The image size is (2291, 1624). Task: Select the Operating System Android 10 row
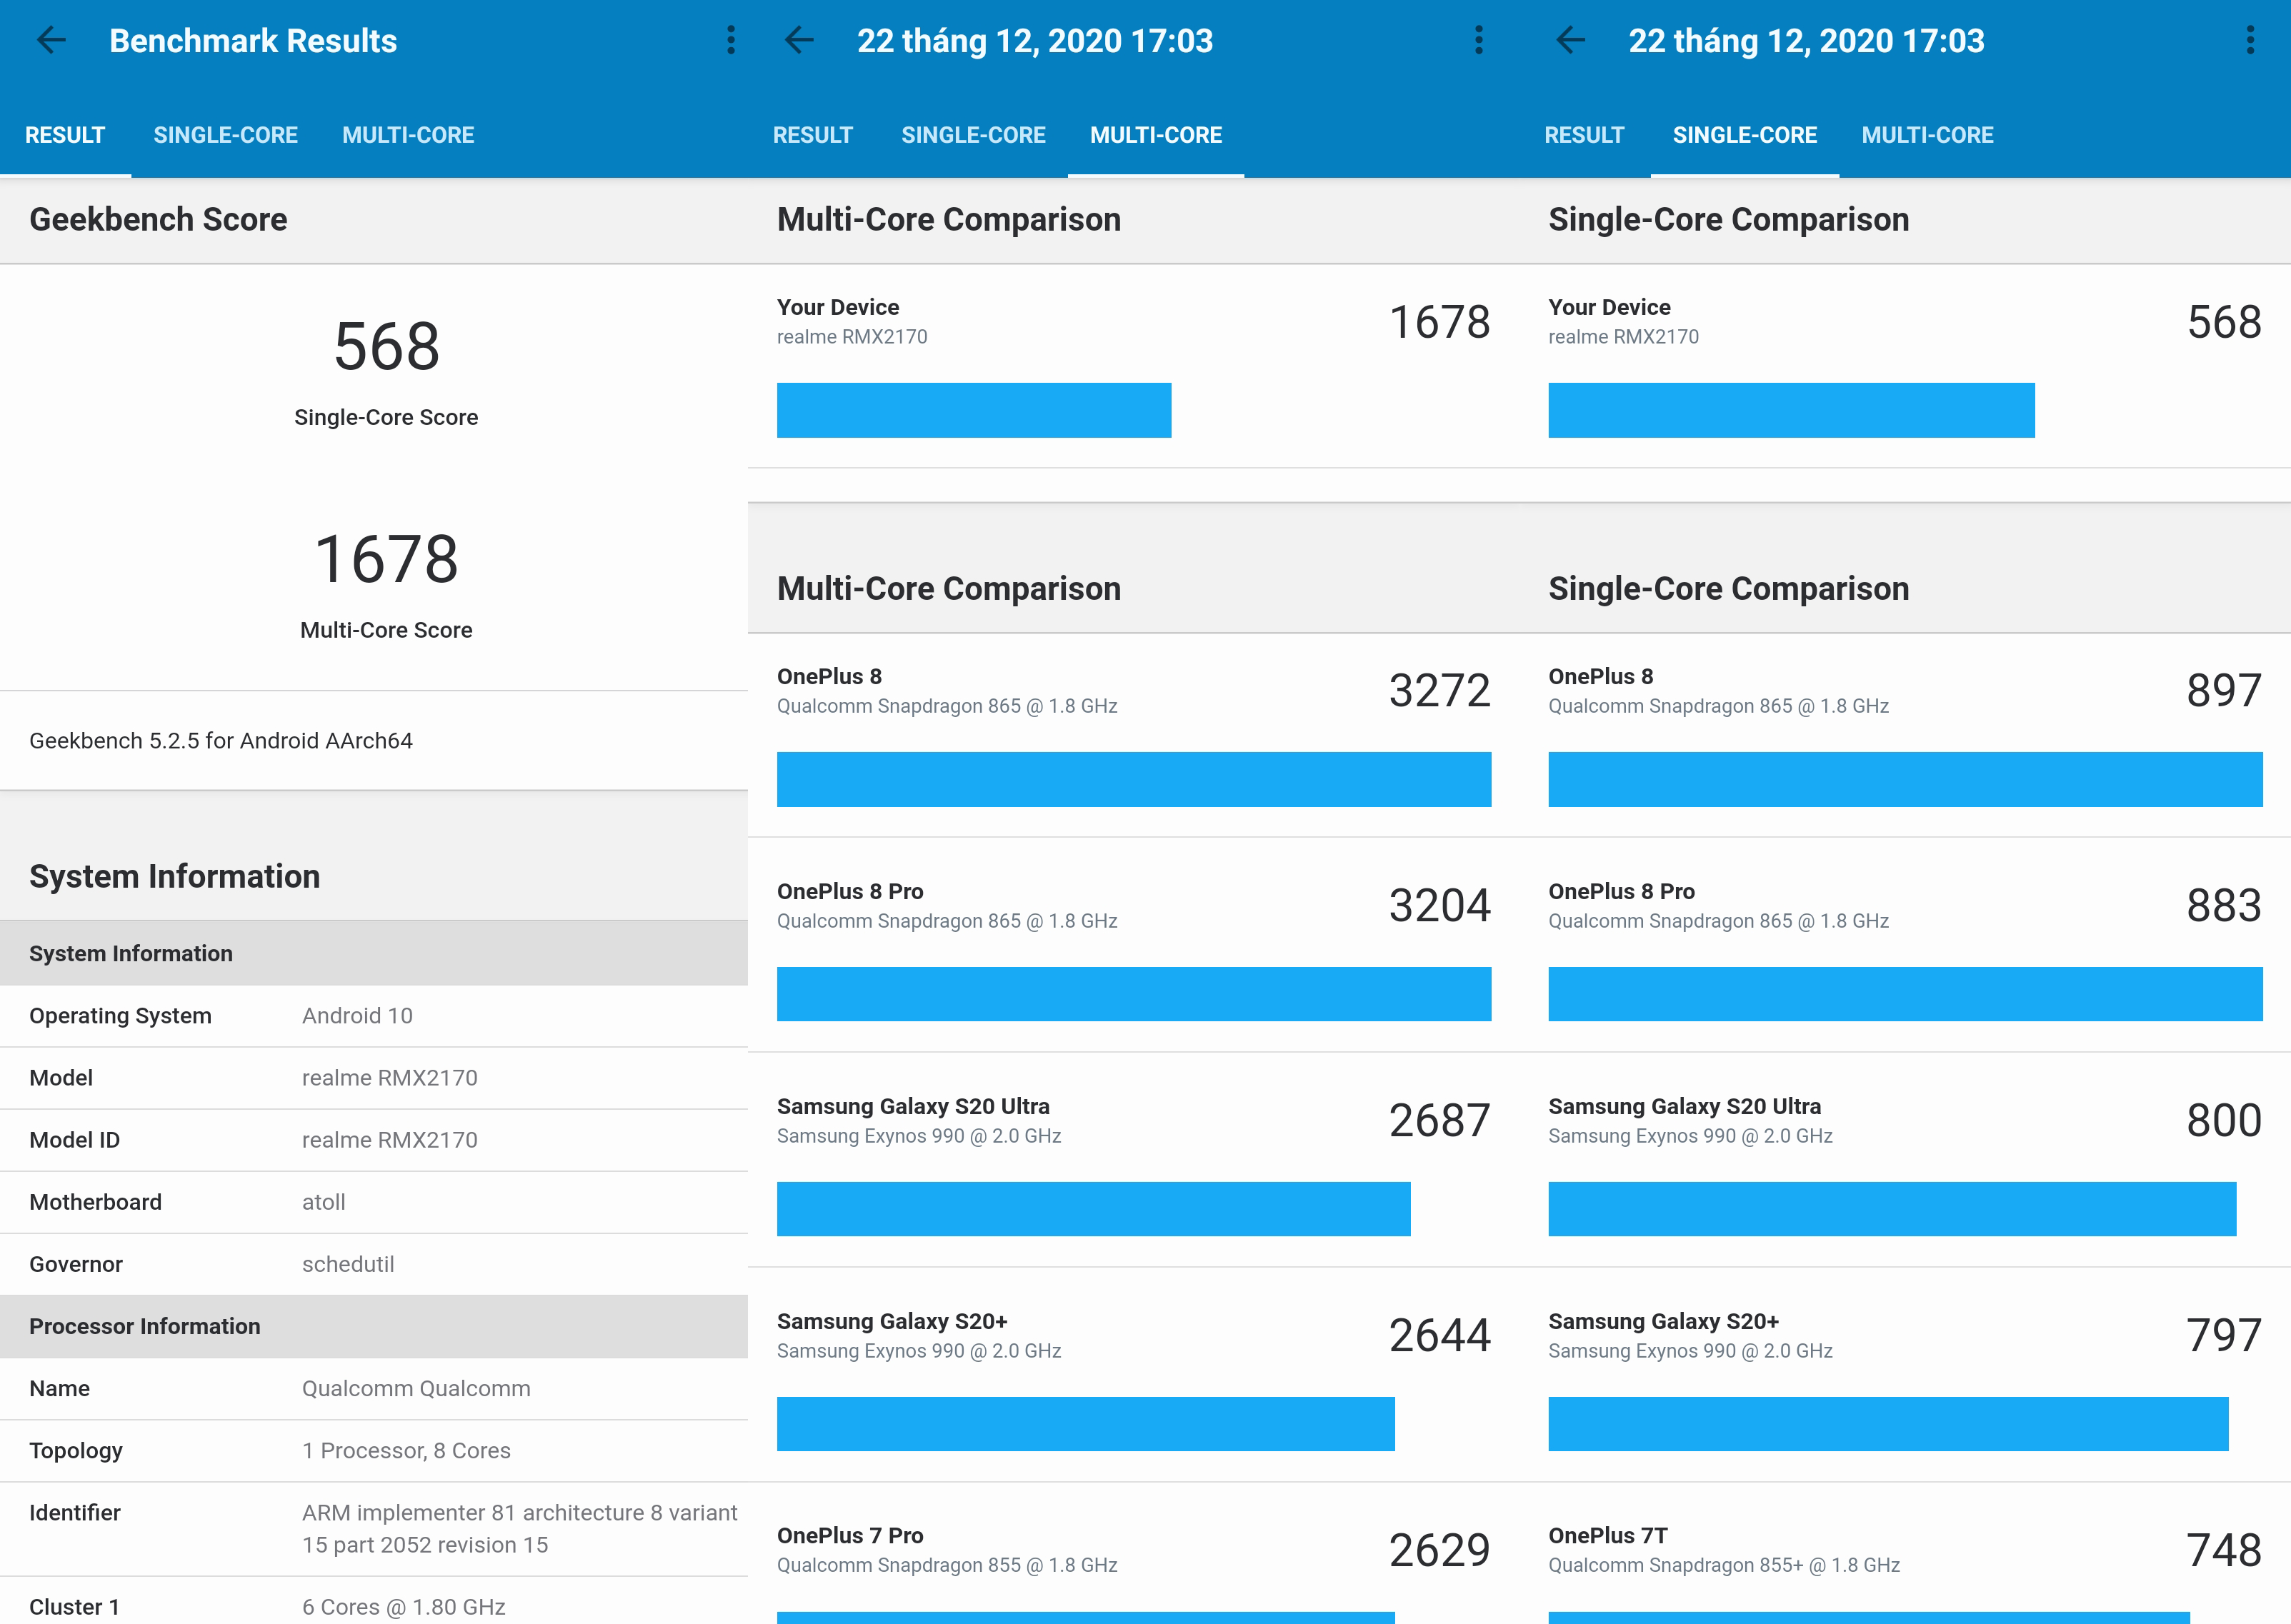click(x=374, y=1016)
